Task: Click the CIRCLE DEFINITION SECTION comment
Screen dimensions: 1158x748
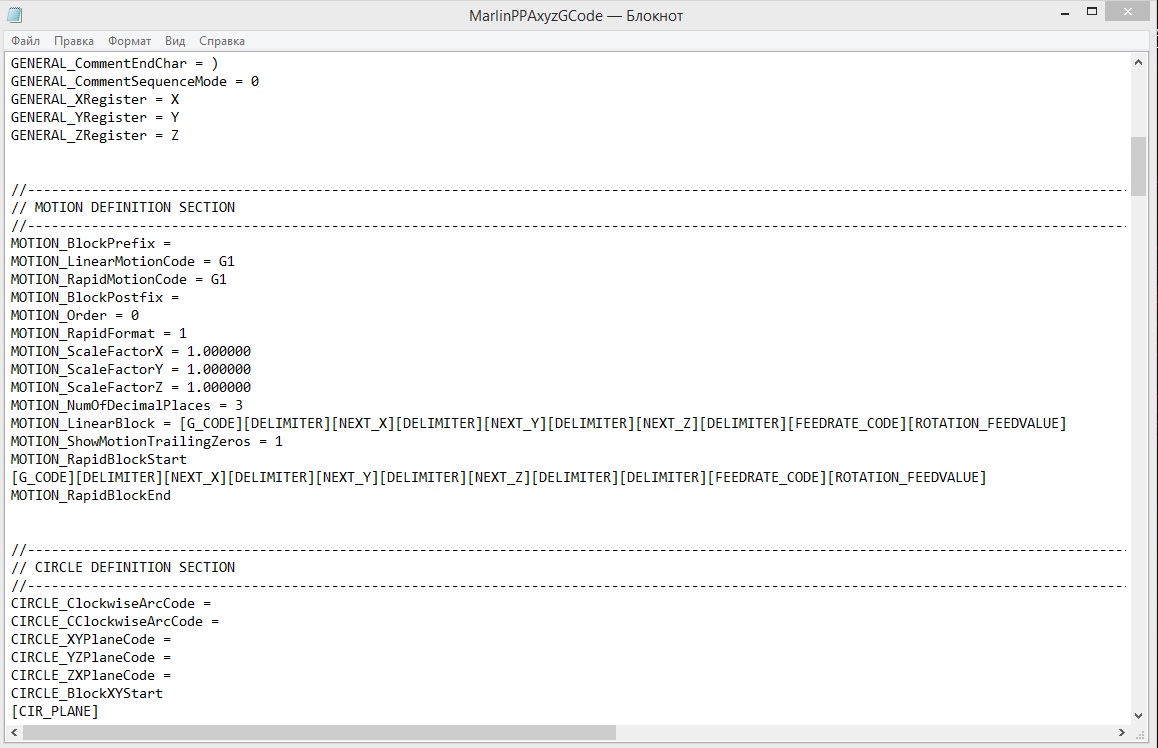Action: (123, 568)
